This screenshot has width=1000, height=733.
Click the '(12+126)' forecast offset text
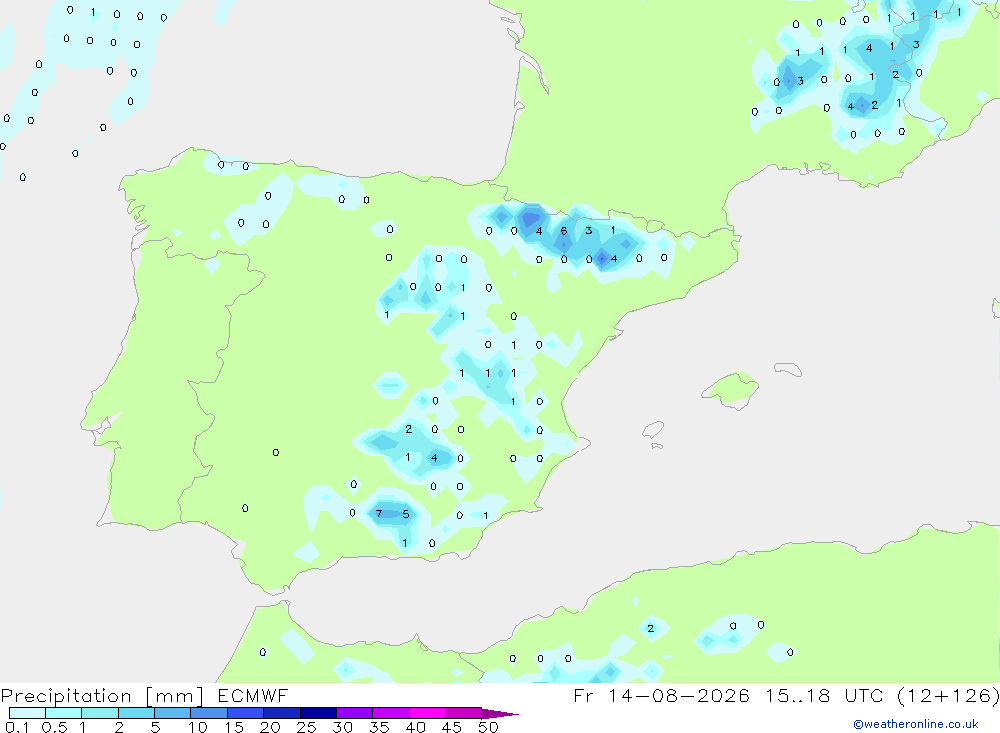coord(947,695)
